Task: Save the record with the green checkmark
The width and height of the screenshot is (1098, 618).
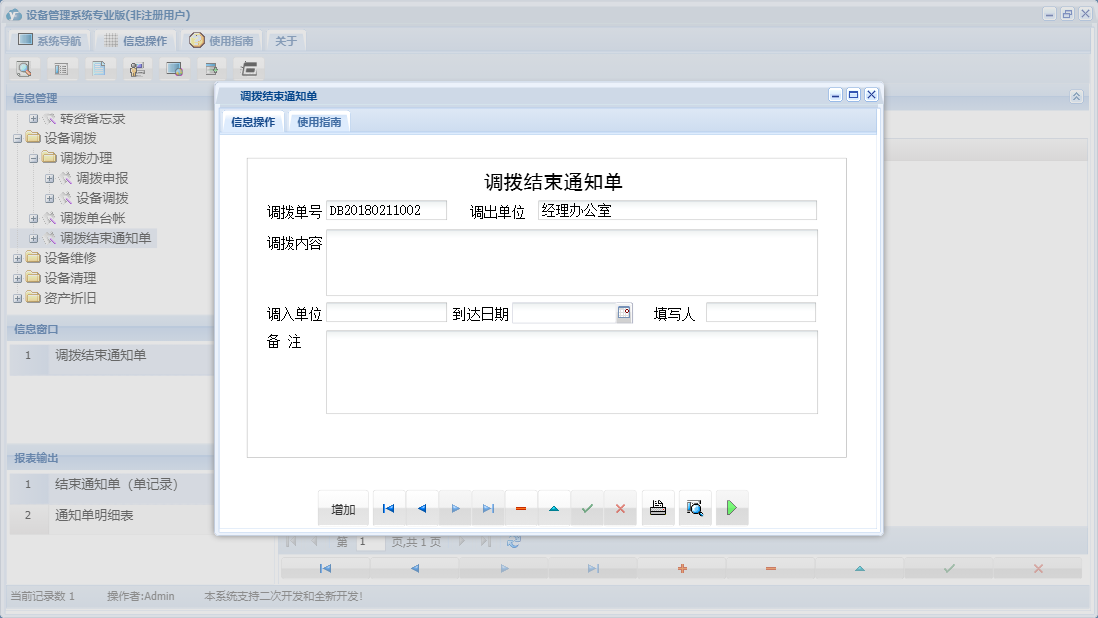Action: click(587, 508)
